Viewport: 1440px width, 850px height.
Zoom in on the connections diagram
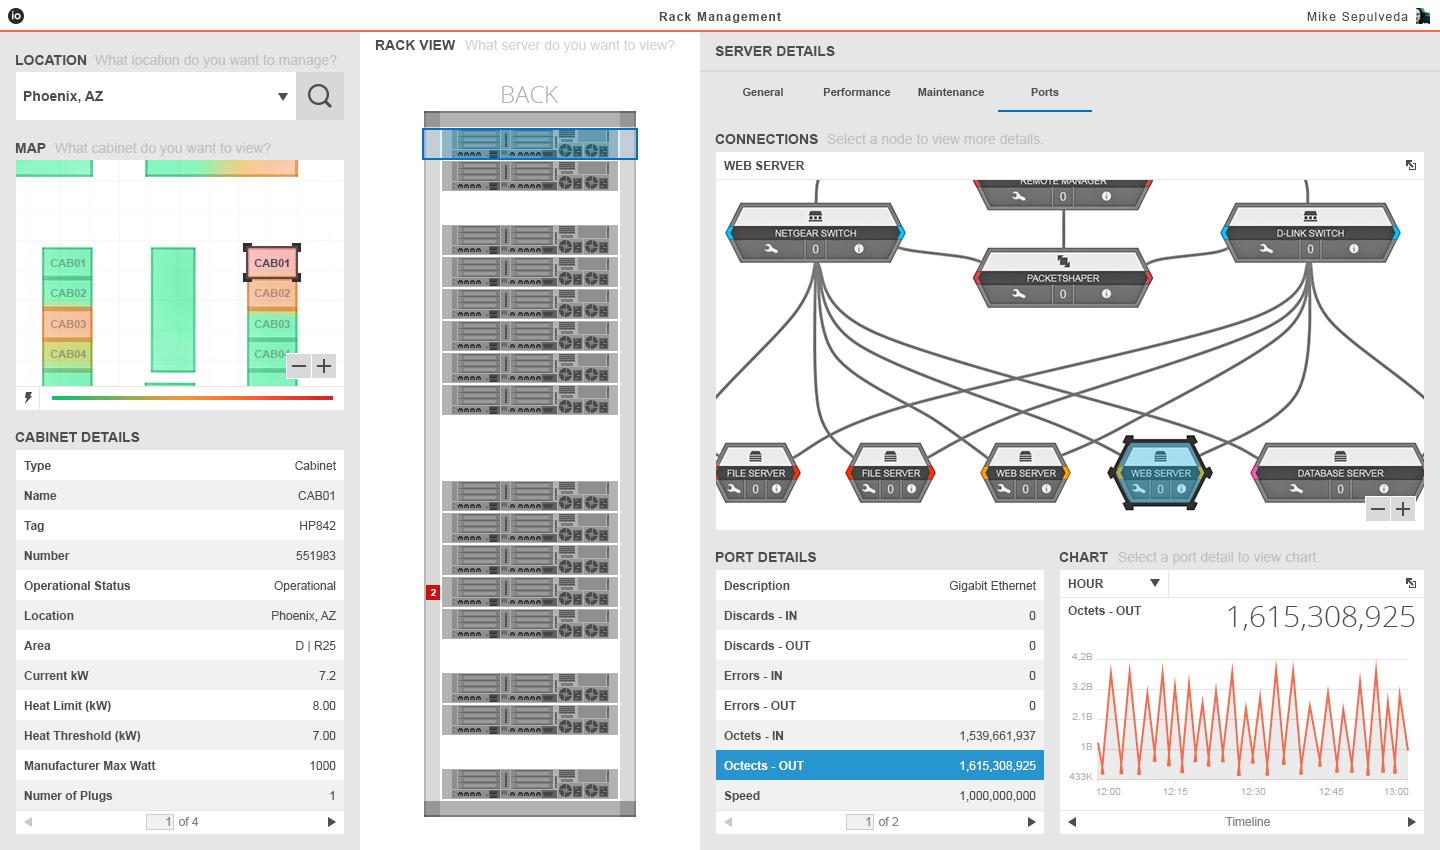pos(1403,509)
